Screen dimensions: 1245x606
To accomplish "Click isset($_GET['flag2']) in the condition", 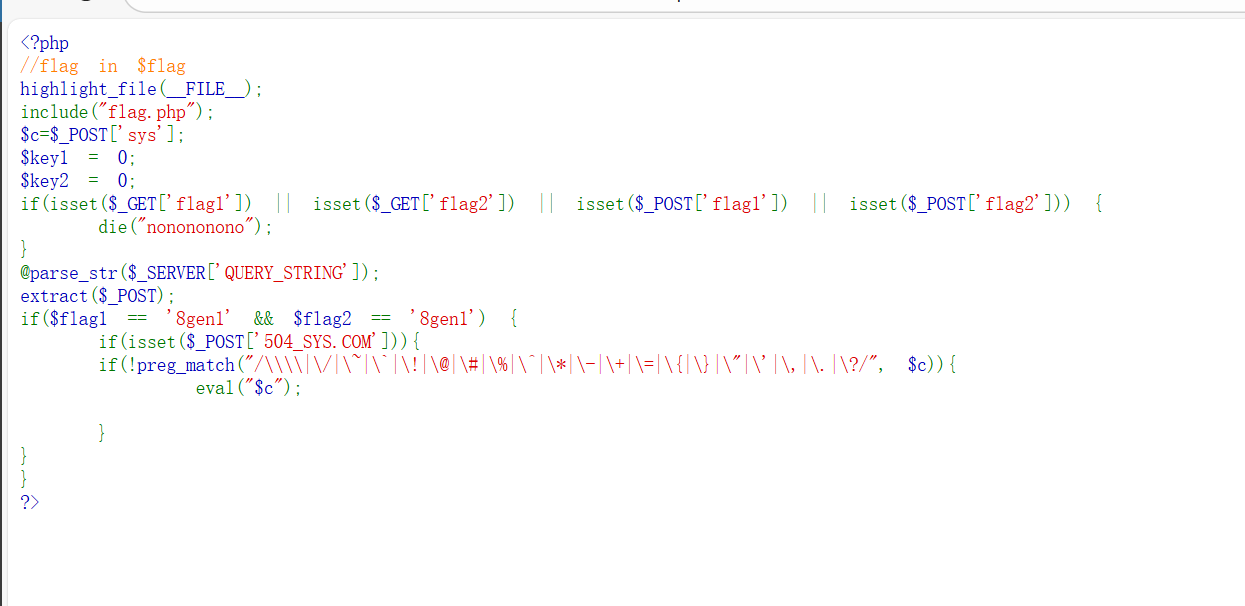I will click(415, 204).
